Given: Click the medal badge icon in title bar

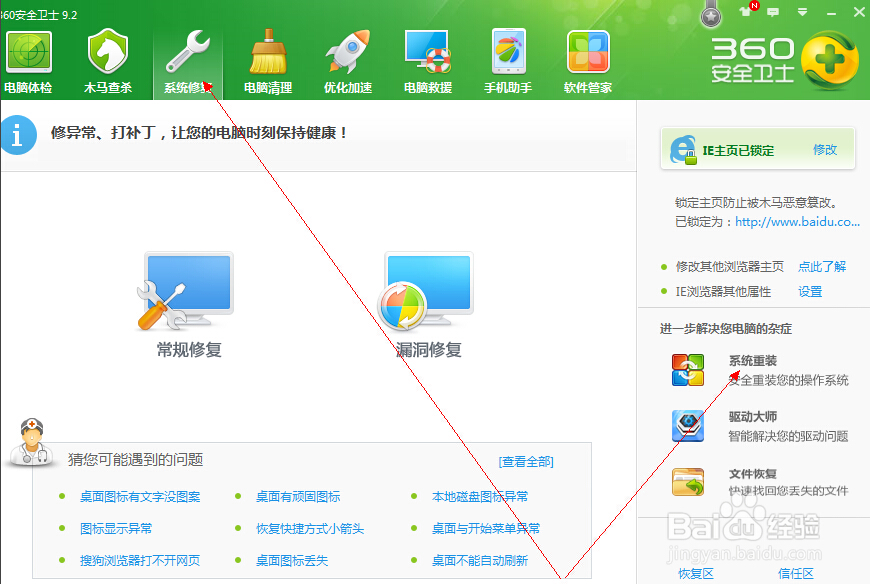Looking at the screenshot, I should point(711,14).
